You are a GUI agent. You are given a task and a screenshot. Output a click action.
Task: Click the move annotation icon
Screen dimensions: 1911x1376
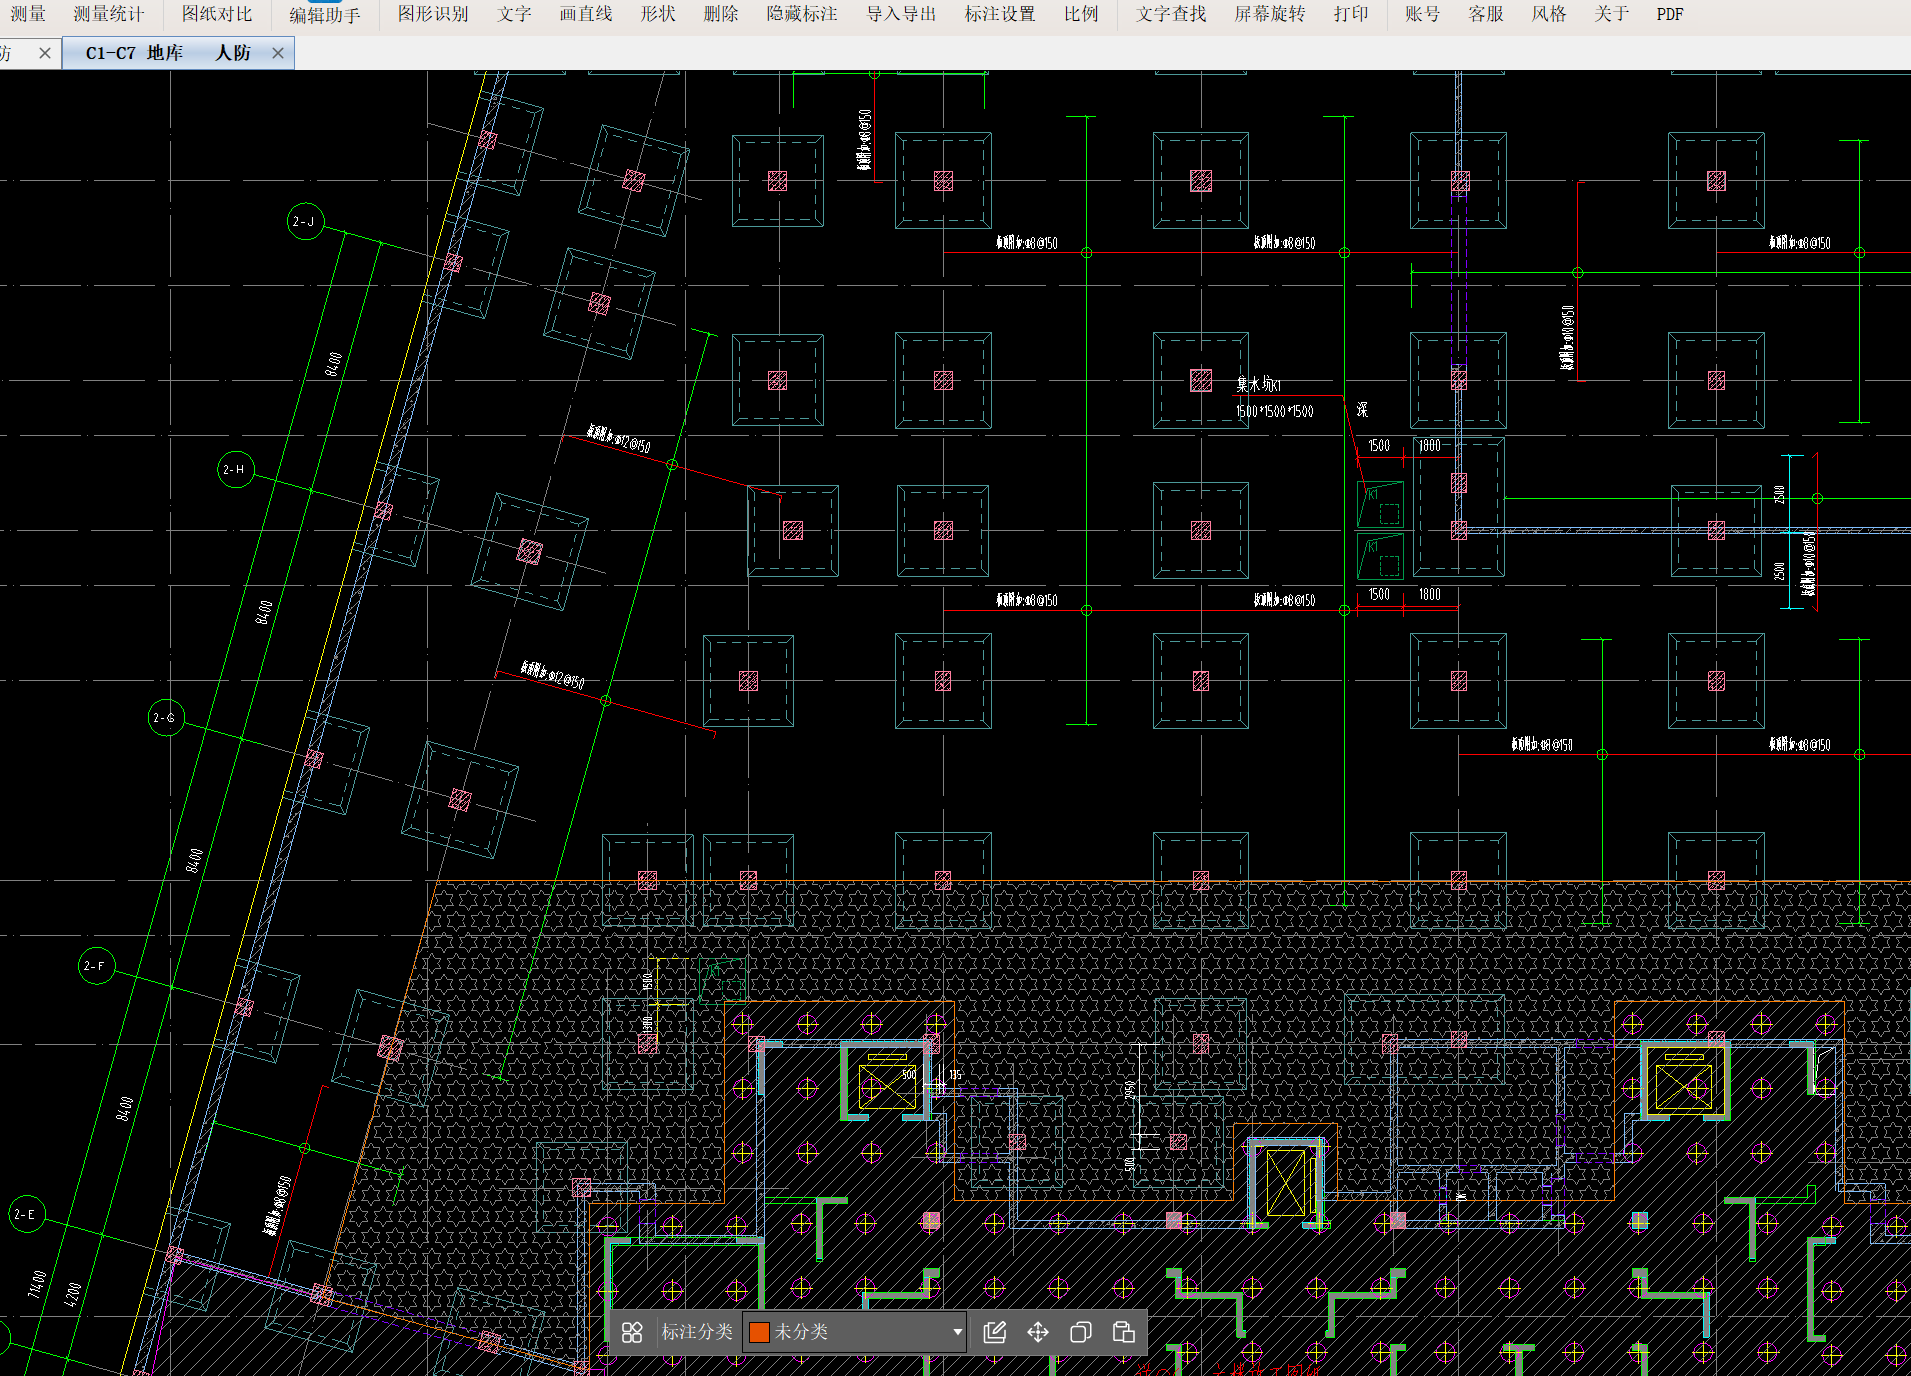[1038, 1332]
